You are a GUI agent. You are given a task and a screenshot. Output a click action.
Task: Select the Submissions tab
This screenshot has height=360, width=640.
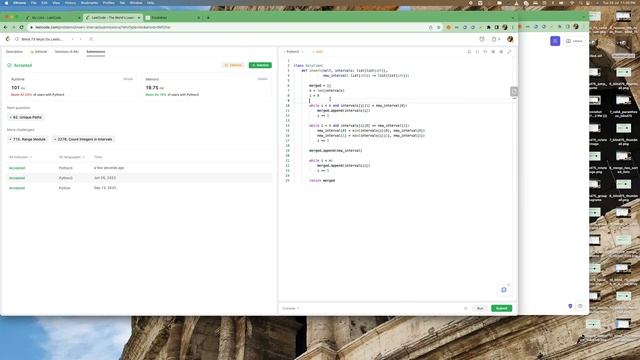pyautogui.click(x=96, y=52)
